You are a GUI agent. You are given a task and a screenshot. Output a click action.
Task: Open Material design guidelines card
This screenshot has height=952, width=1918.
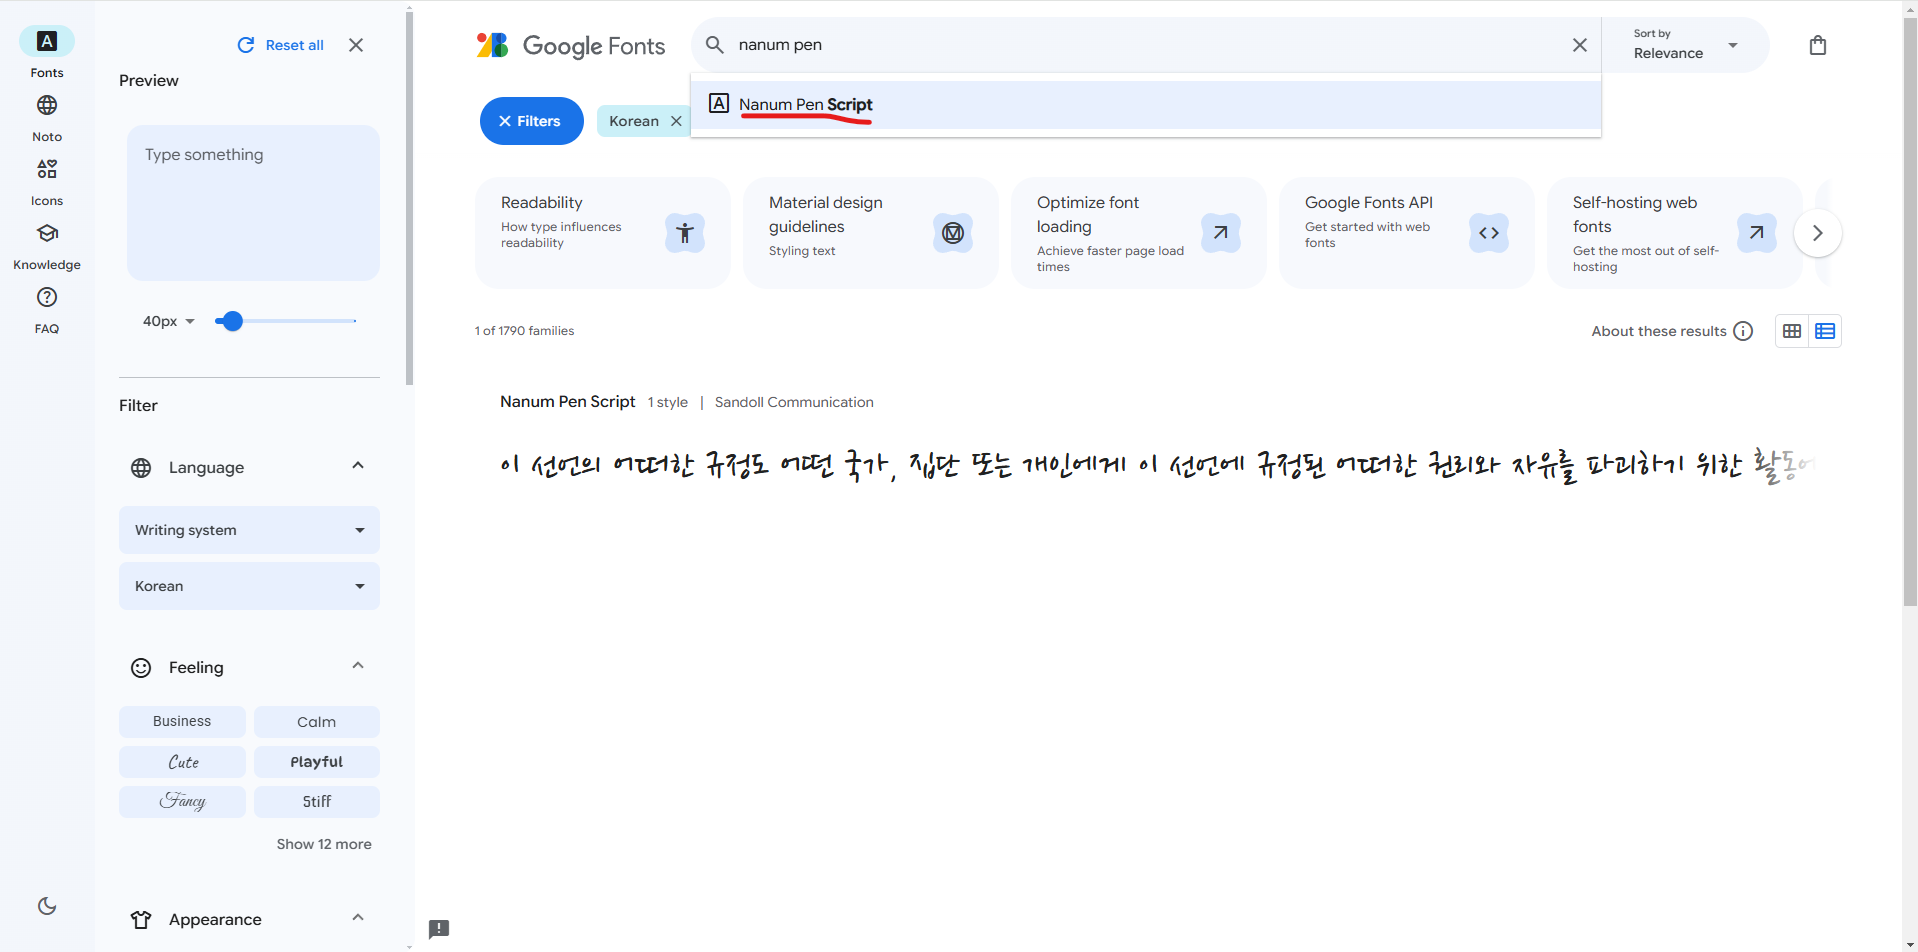(x=871, y=233)
